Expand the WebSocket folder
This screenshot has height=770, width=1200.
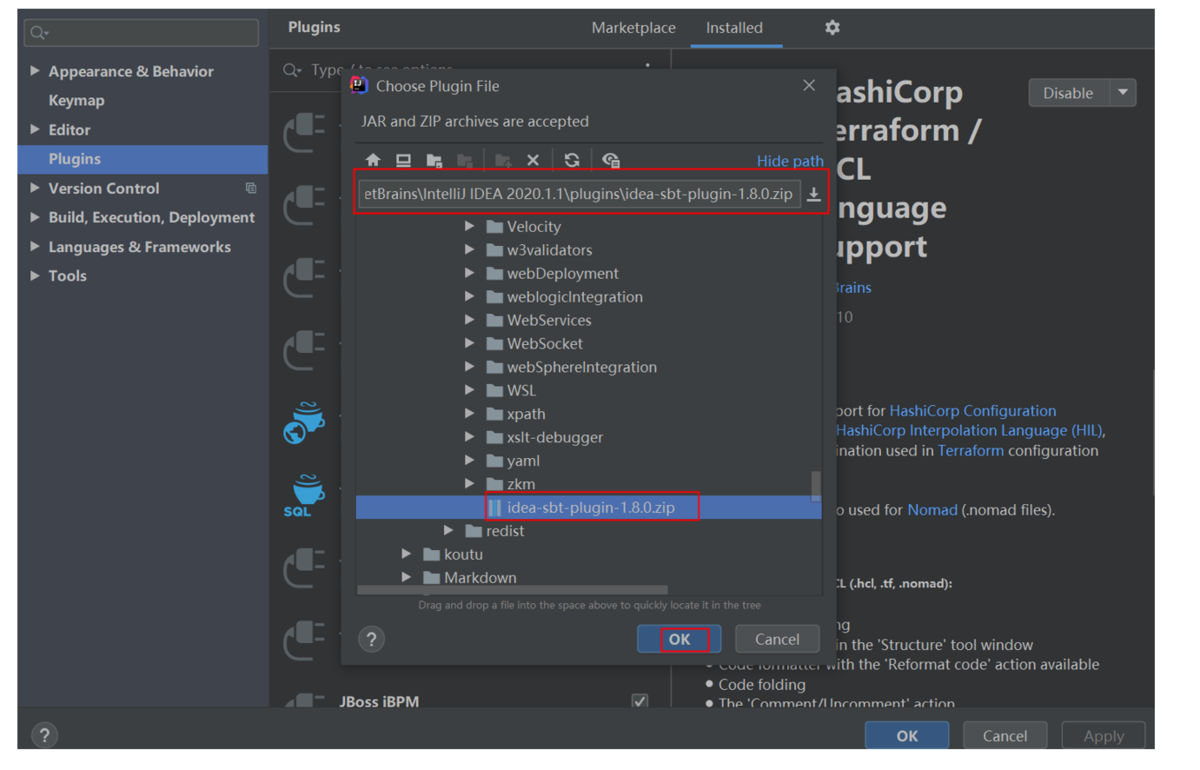point(469,344)
